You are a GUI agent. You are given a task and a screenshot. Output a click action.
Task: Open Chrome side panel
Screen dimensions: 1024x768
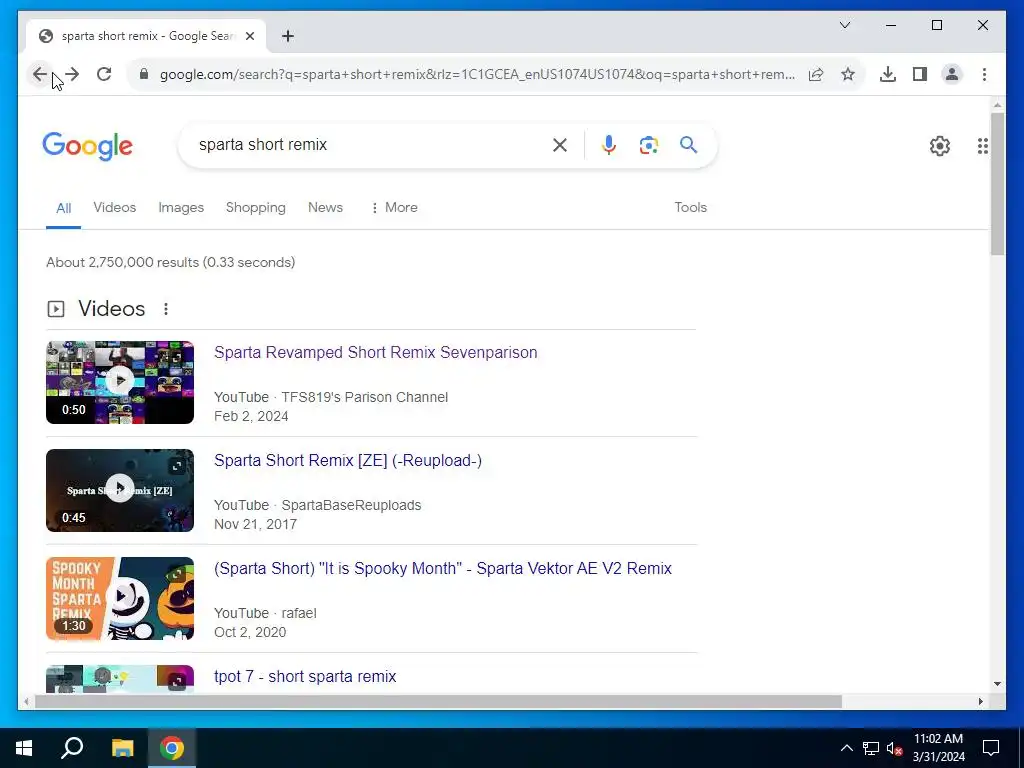click(920, 74)
